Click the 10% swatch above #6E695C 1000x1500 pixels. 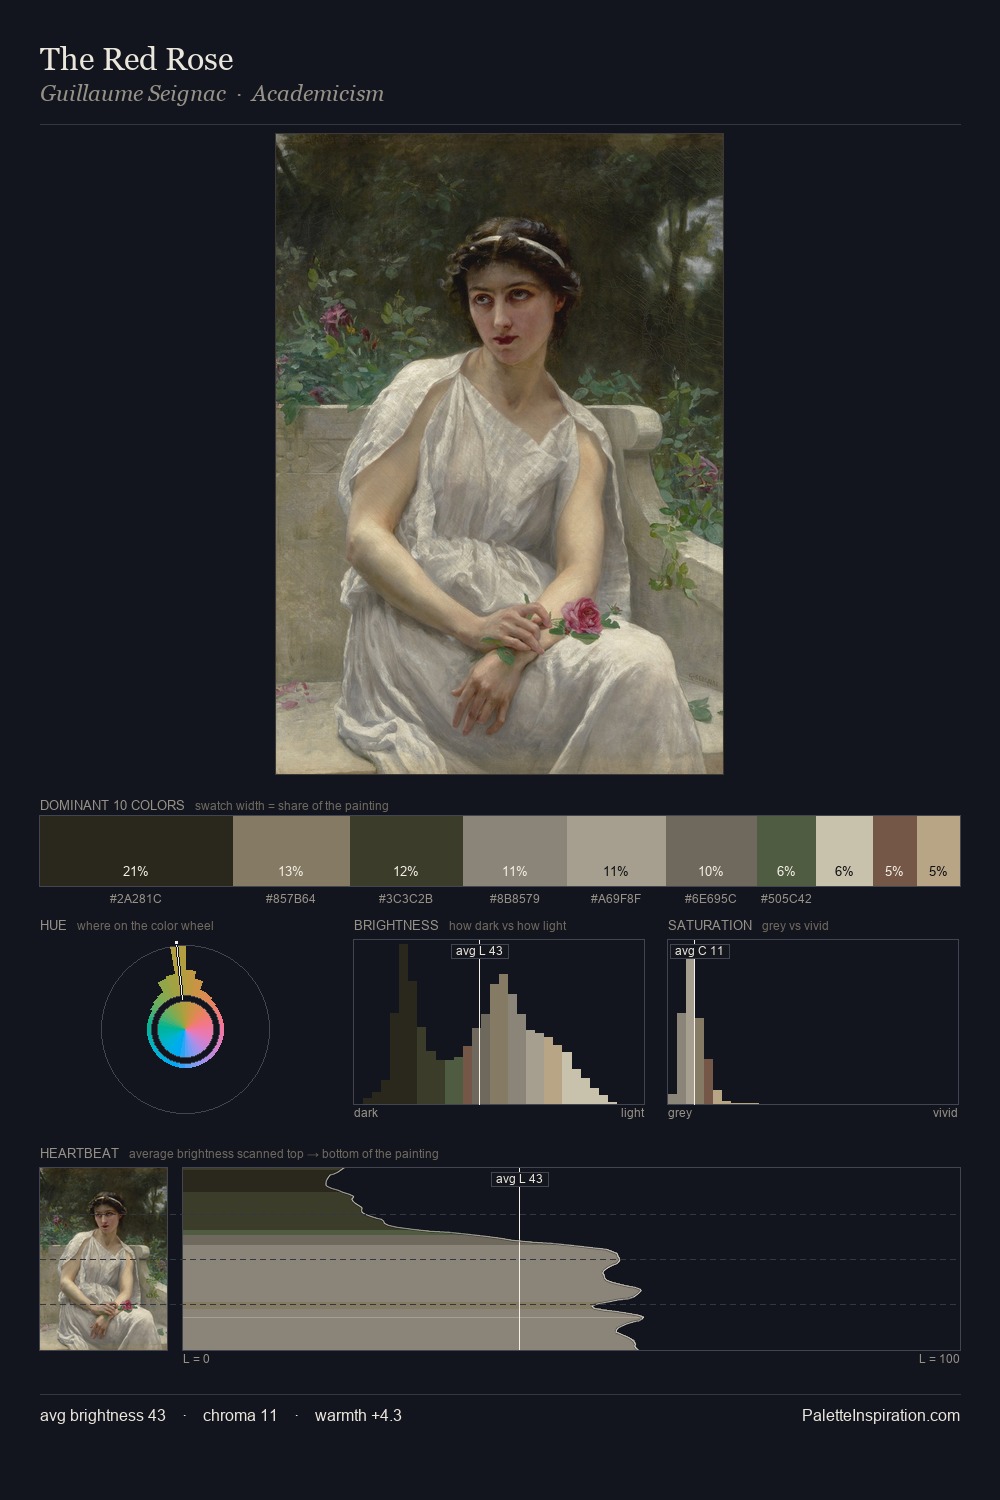point(711,851)
